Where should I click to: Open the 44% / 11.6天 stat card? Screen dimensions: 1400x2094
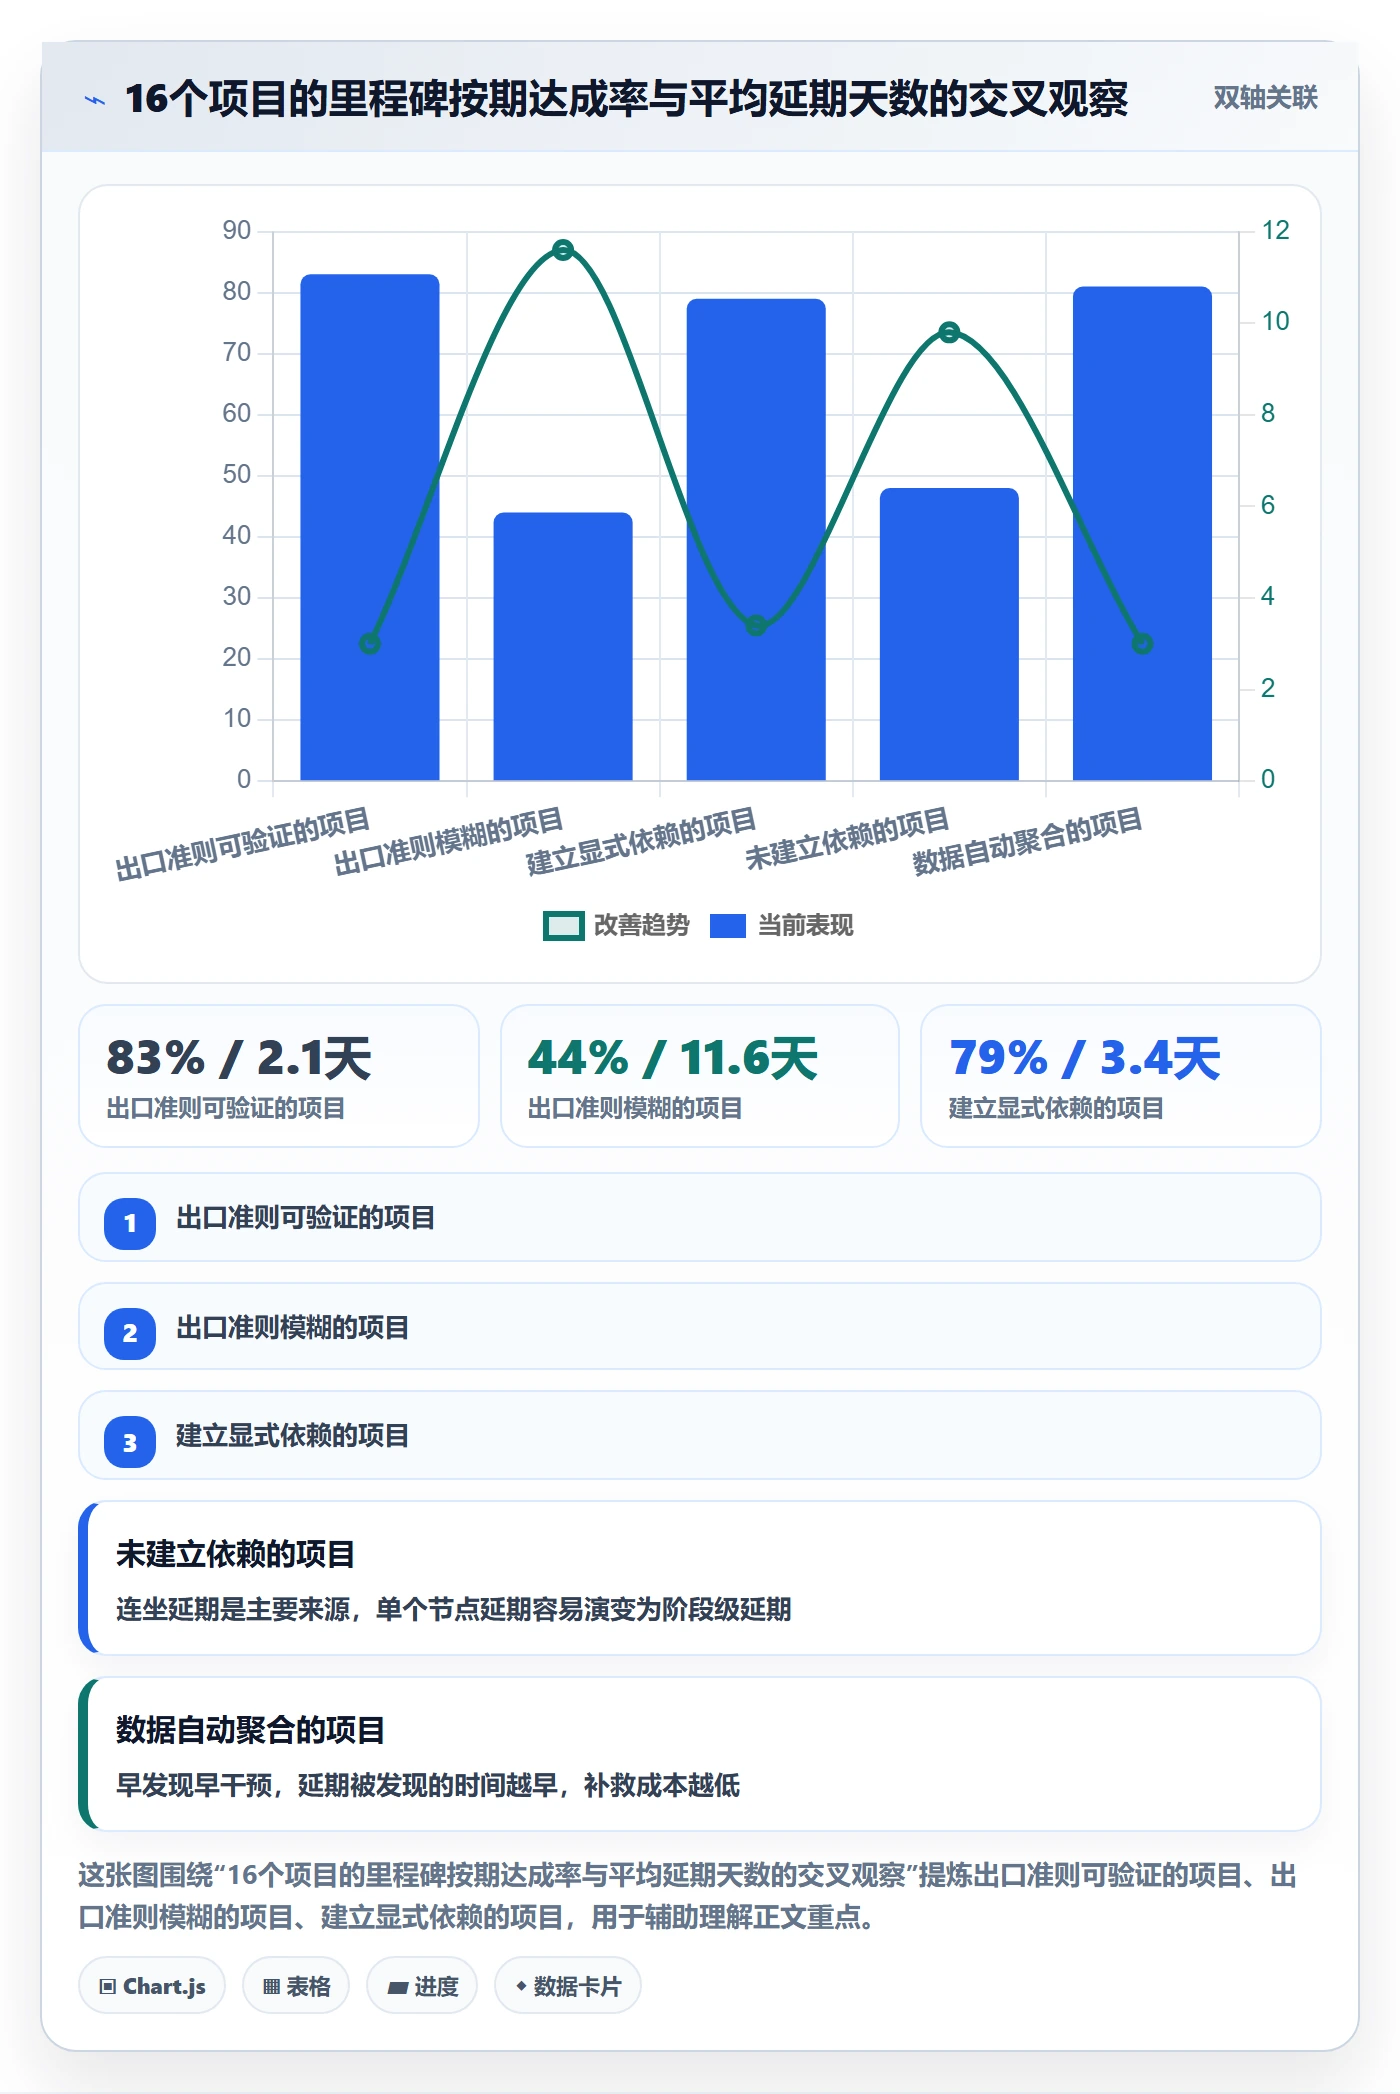[x=700, y=1076]
